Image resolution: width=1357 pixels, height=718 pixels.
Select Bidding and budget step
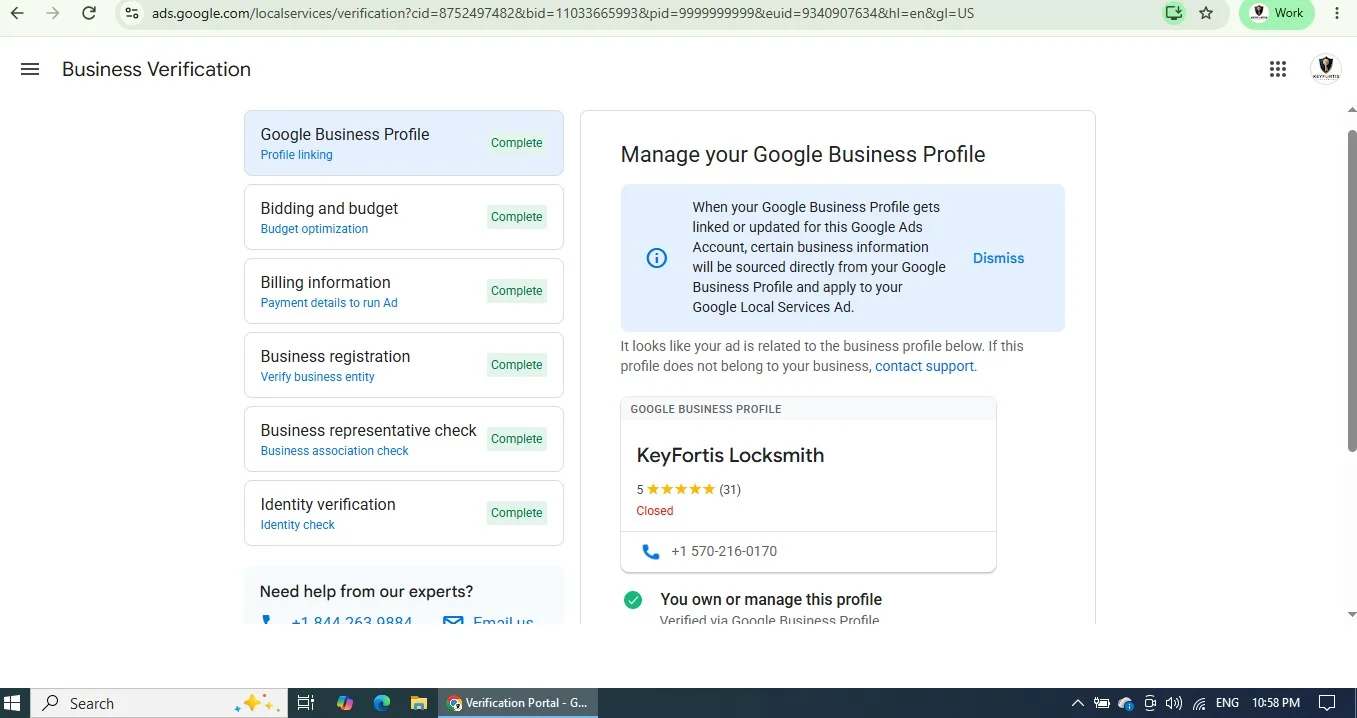pos(404,217)
